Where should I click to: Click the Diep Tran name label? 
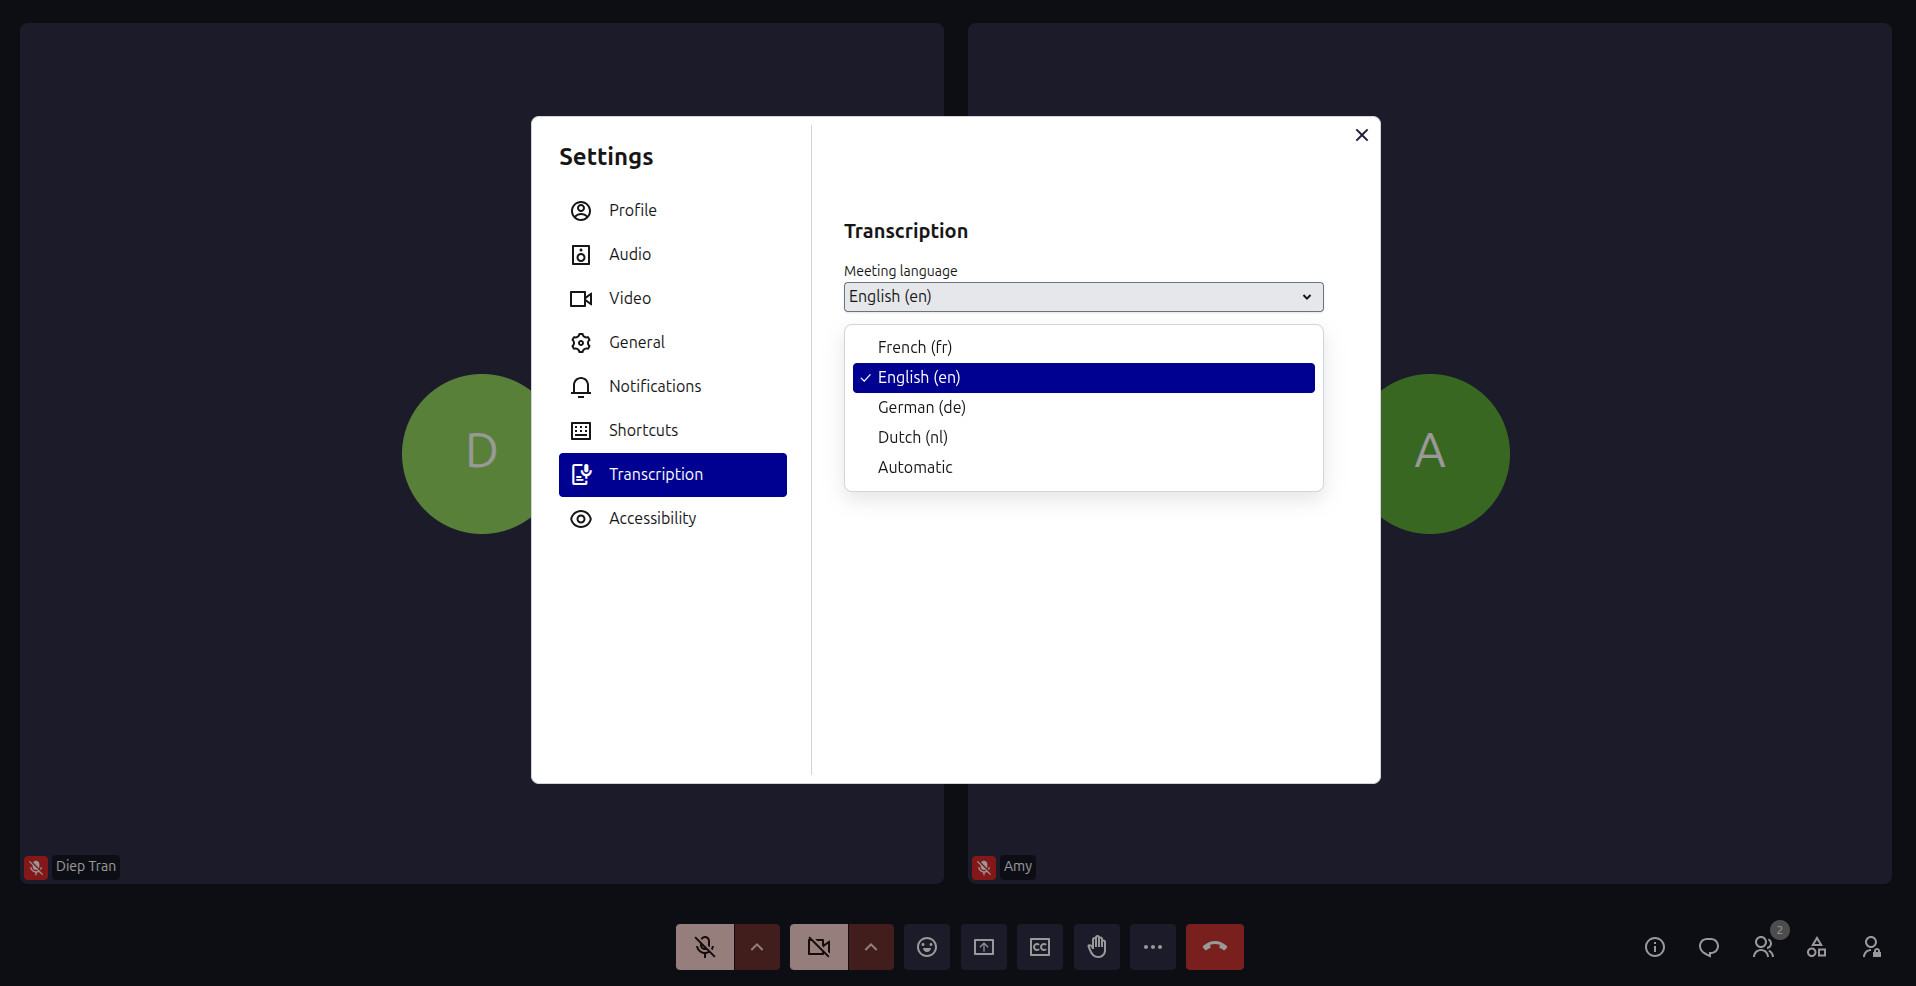pos(86,866)
